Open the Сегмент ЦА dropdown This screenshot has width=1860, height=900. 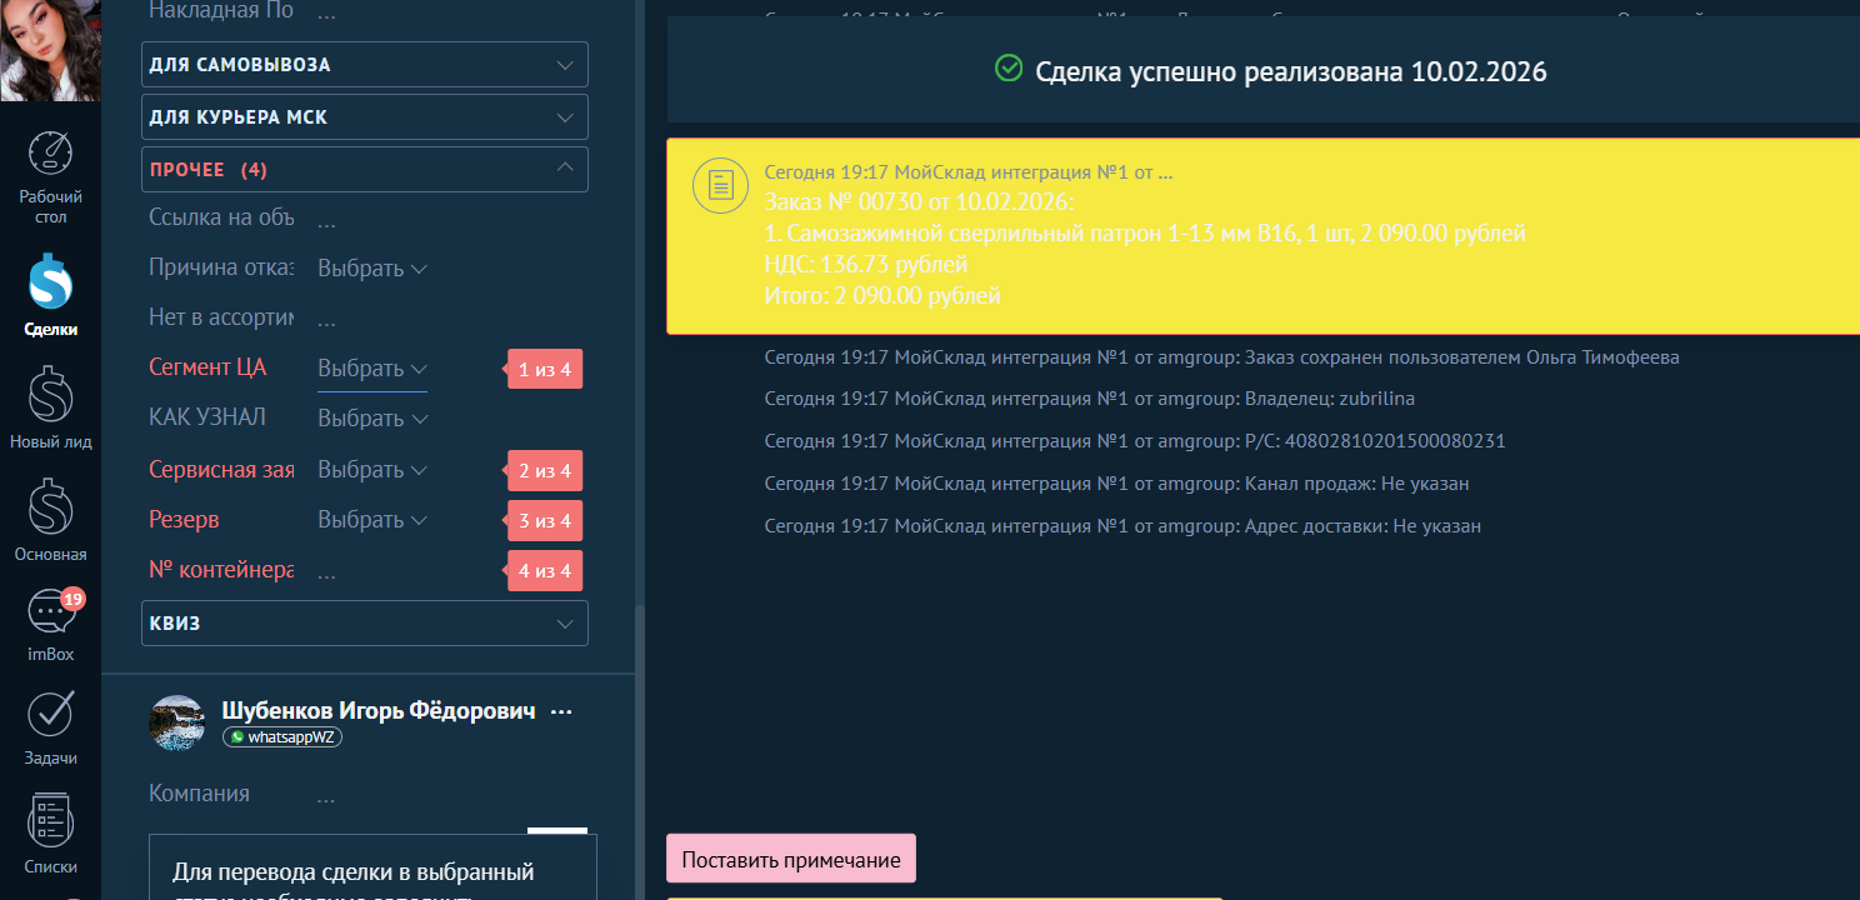click(372, 369)
